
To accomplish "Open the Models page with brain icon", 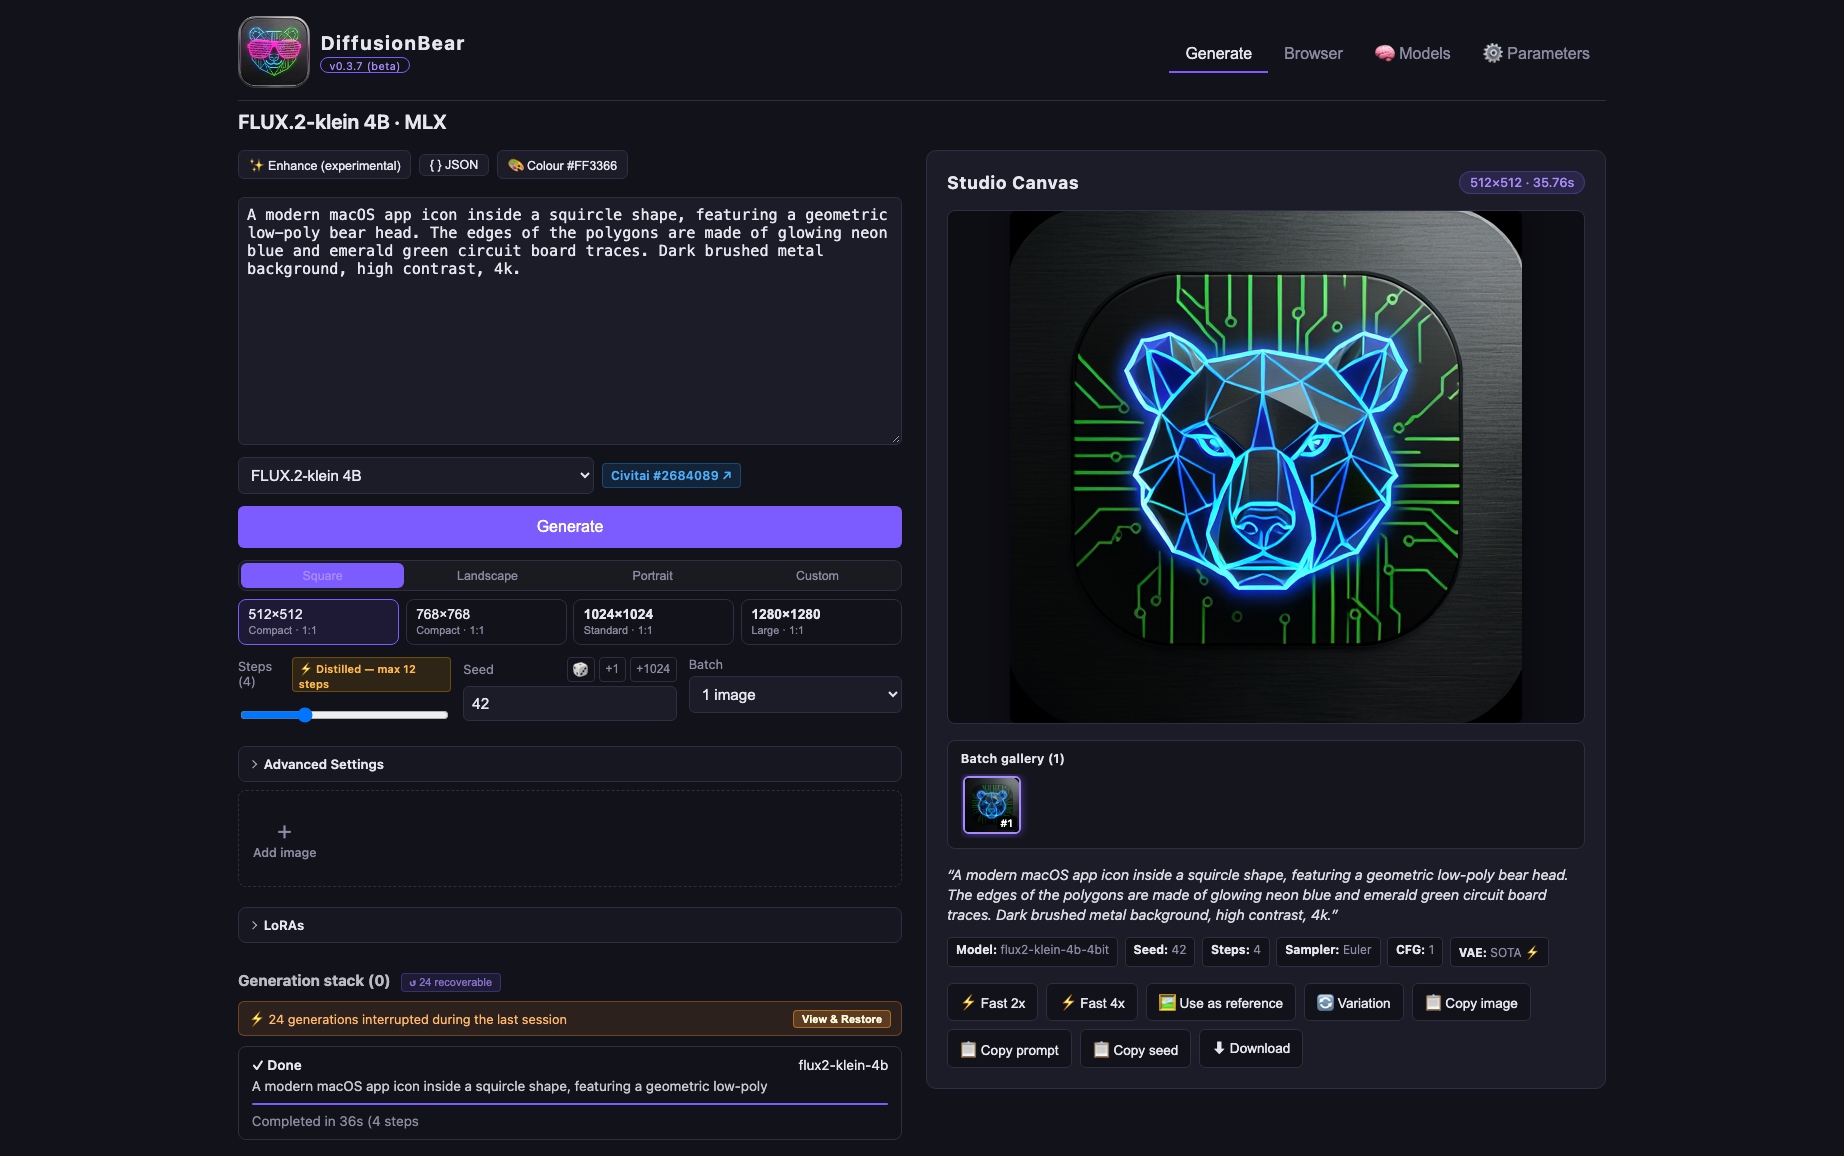I will [1412, 53].
